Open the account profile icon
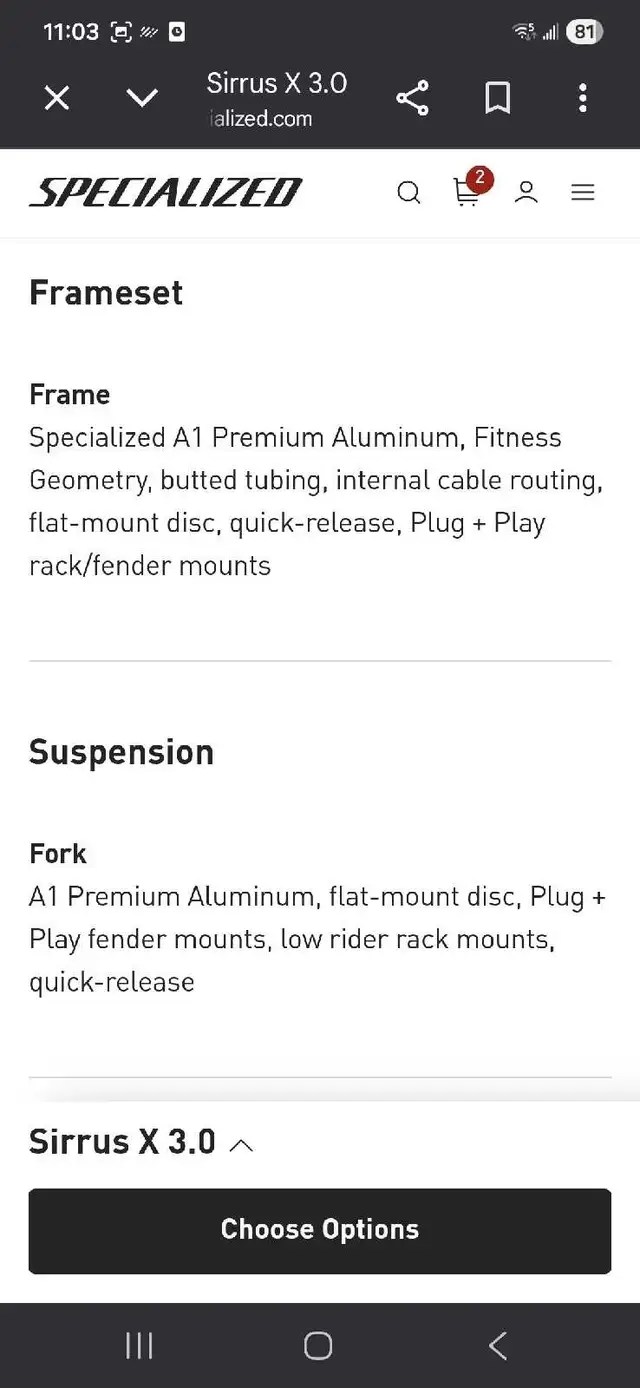 pos(526,193)
